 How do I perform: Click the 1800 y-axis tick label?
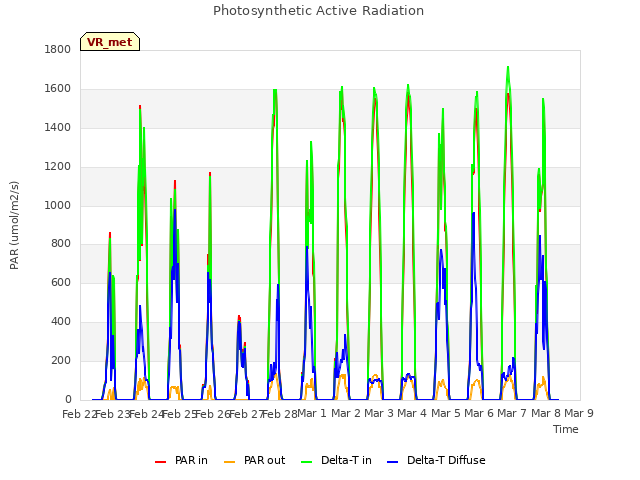click(x=58, y=49)
